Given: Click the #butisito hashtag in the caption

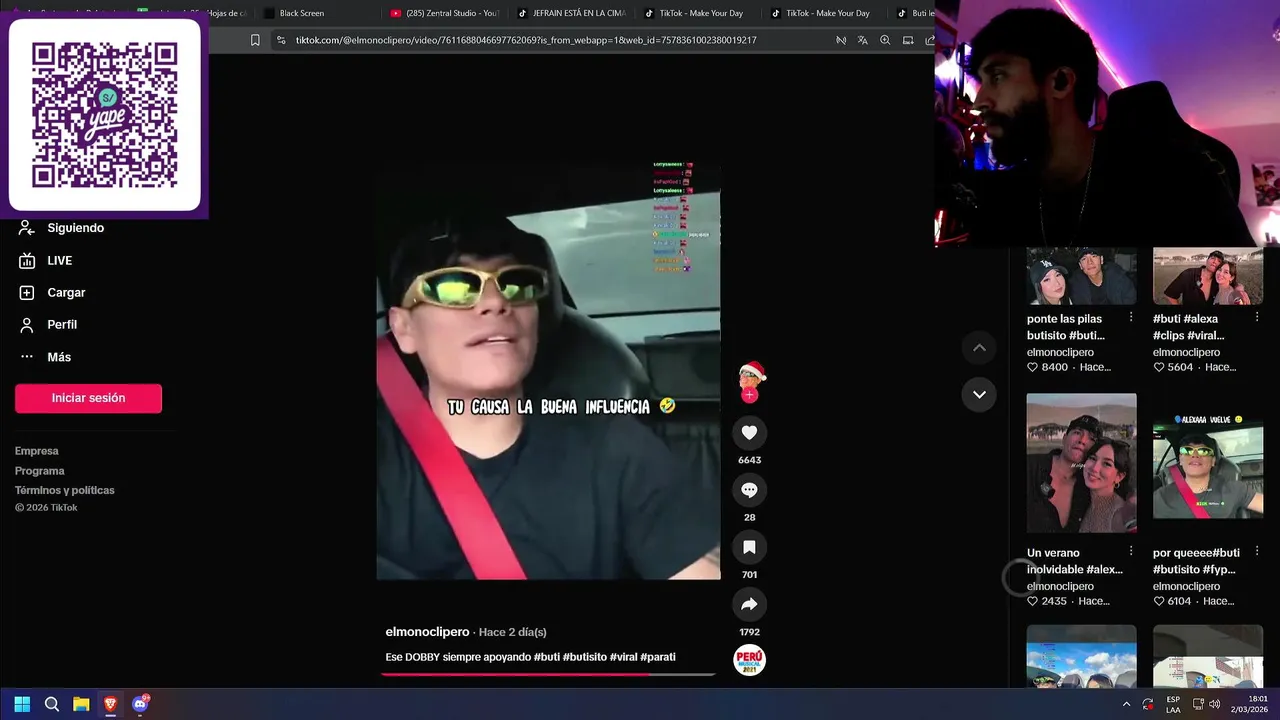Looking at the screenshot, I should (x=584, y=657).
